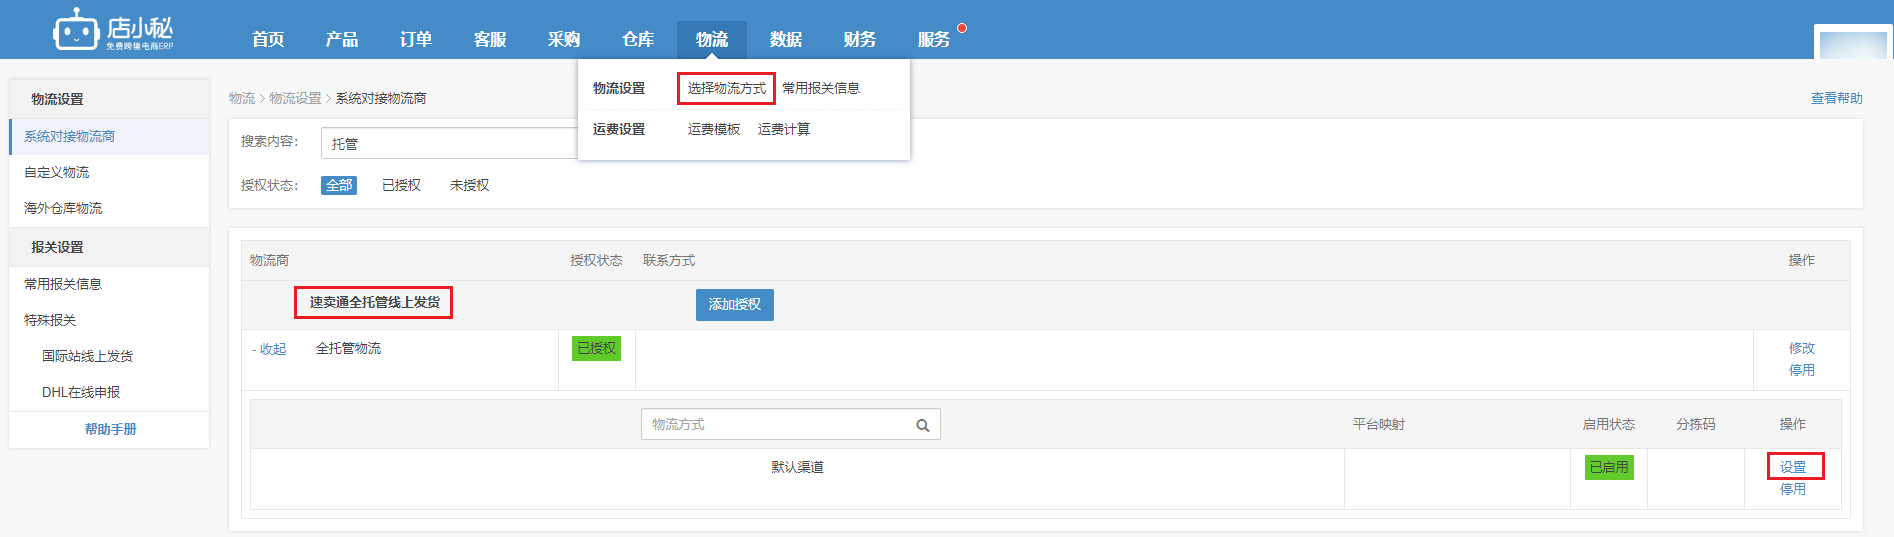Open the 服务 navigation menu
This screenshot has height=537, width=1894.
point(934,39)
